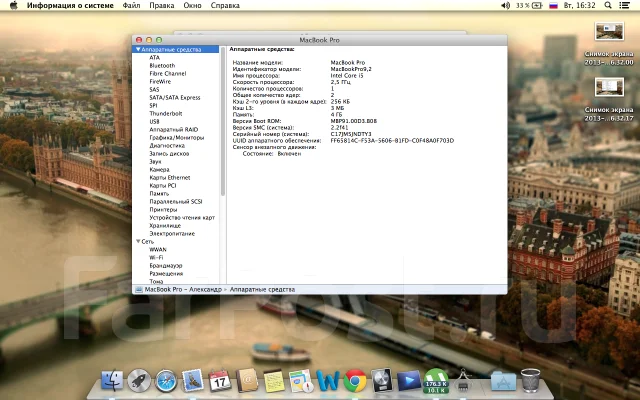Open Spotlight search magnifier
640x400 pixels.
[x=608, y=6]
